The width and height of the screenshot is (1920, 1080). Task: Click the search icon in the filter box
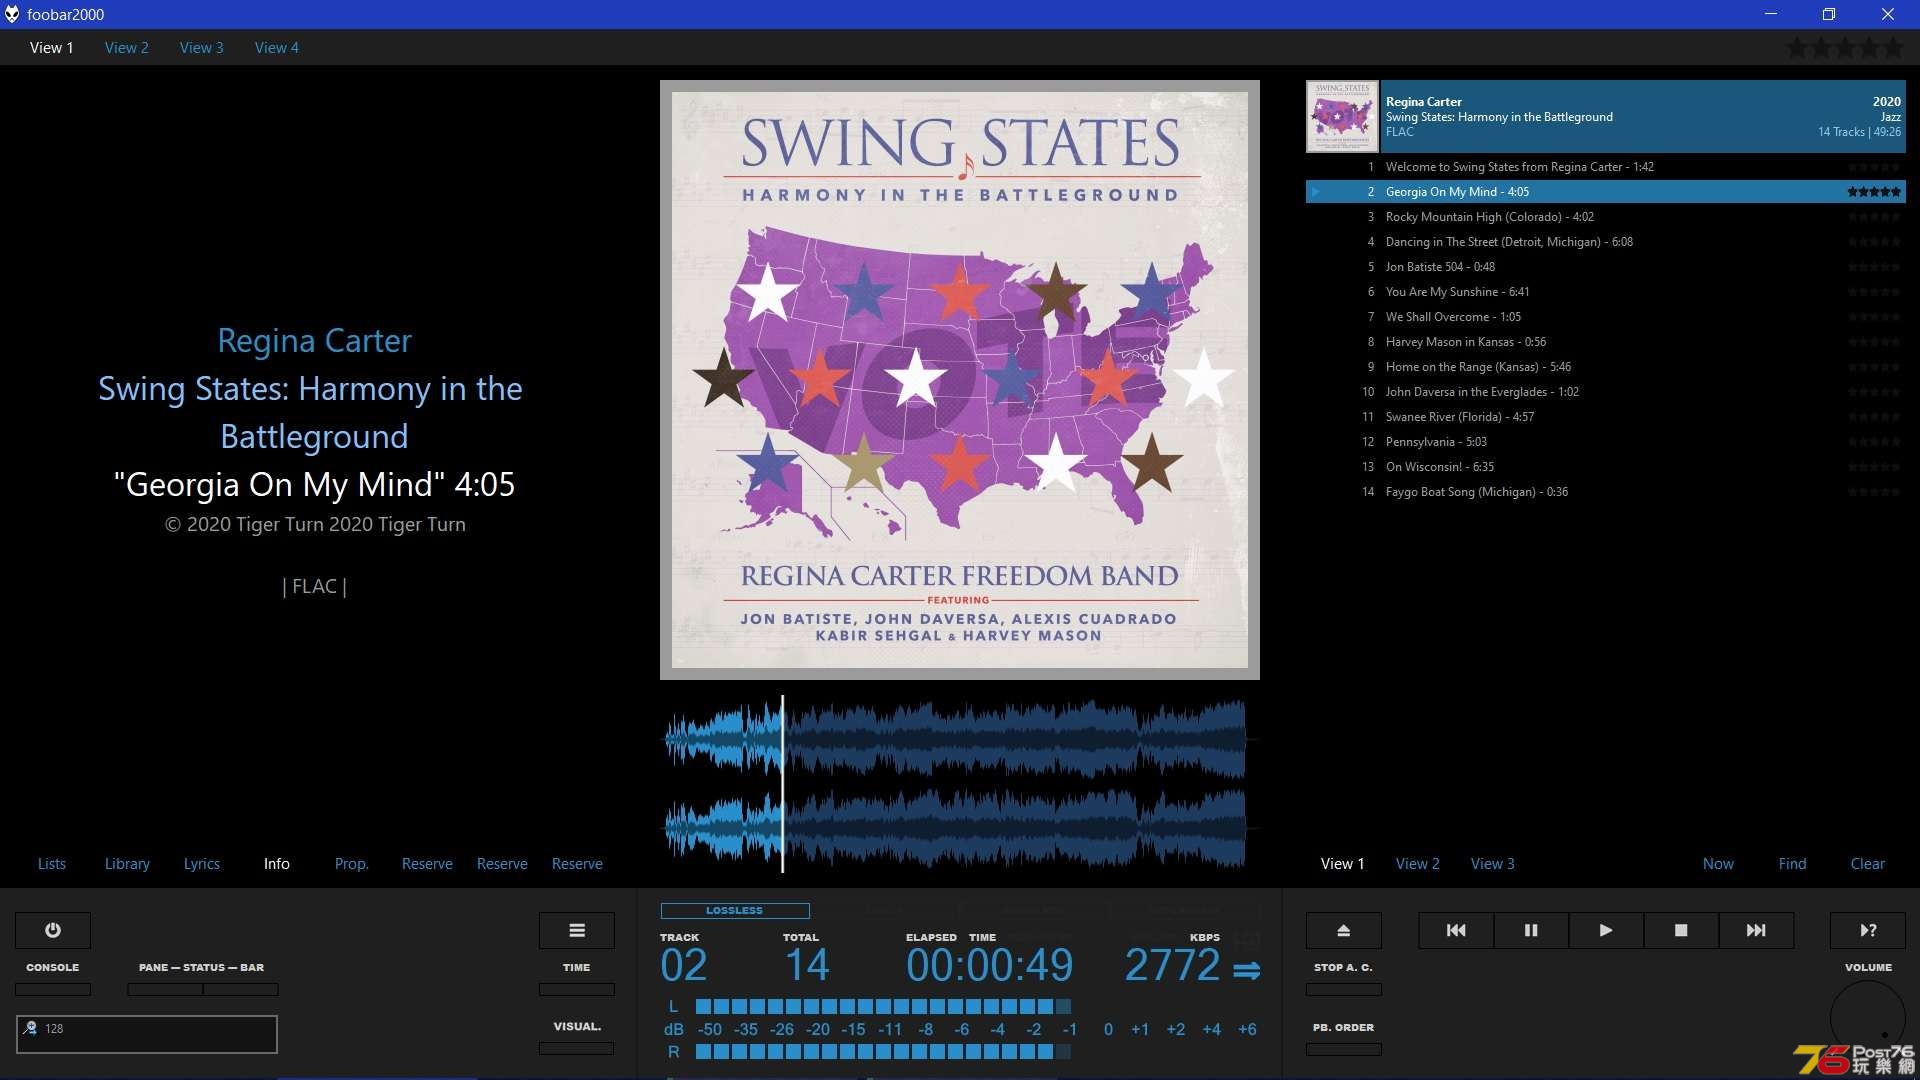[31, 1028]
